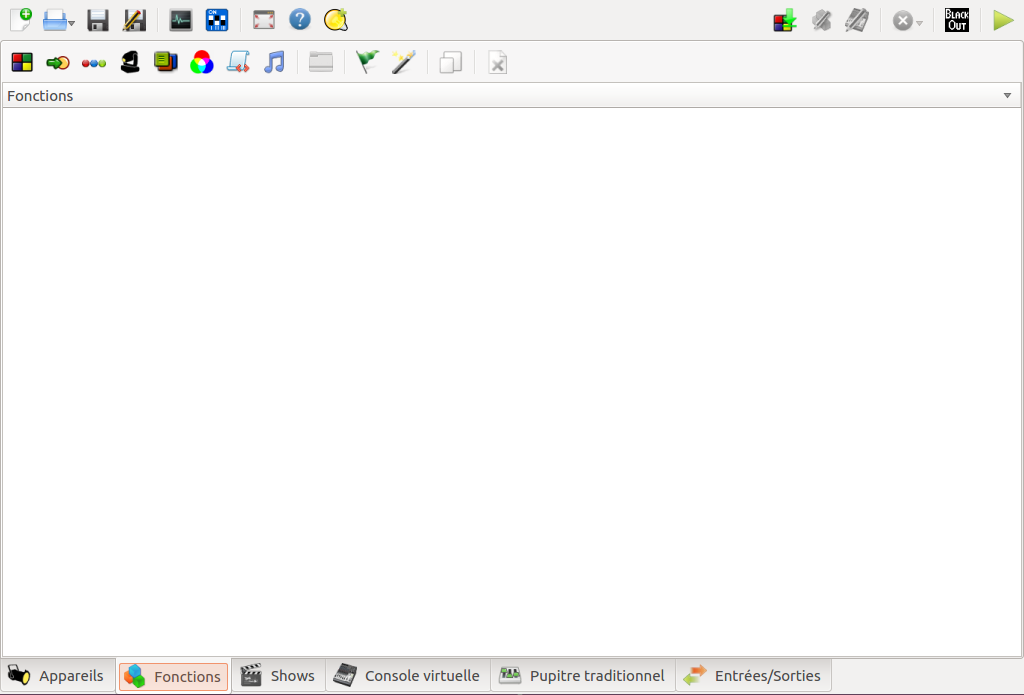This screenshot has width=1024, height=695.
Task: Create a new workspace with the document icon
Action: pos(21,20)
